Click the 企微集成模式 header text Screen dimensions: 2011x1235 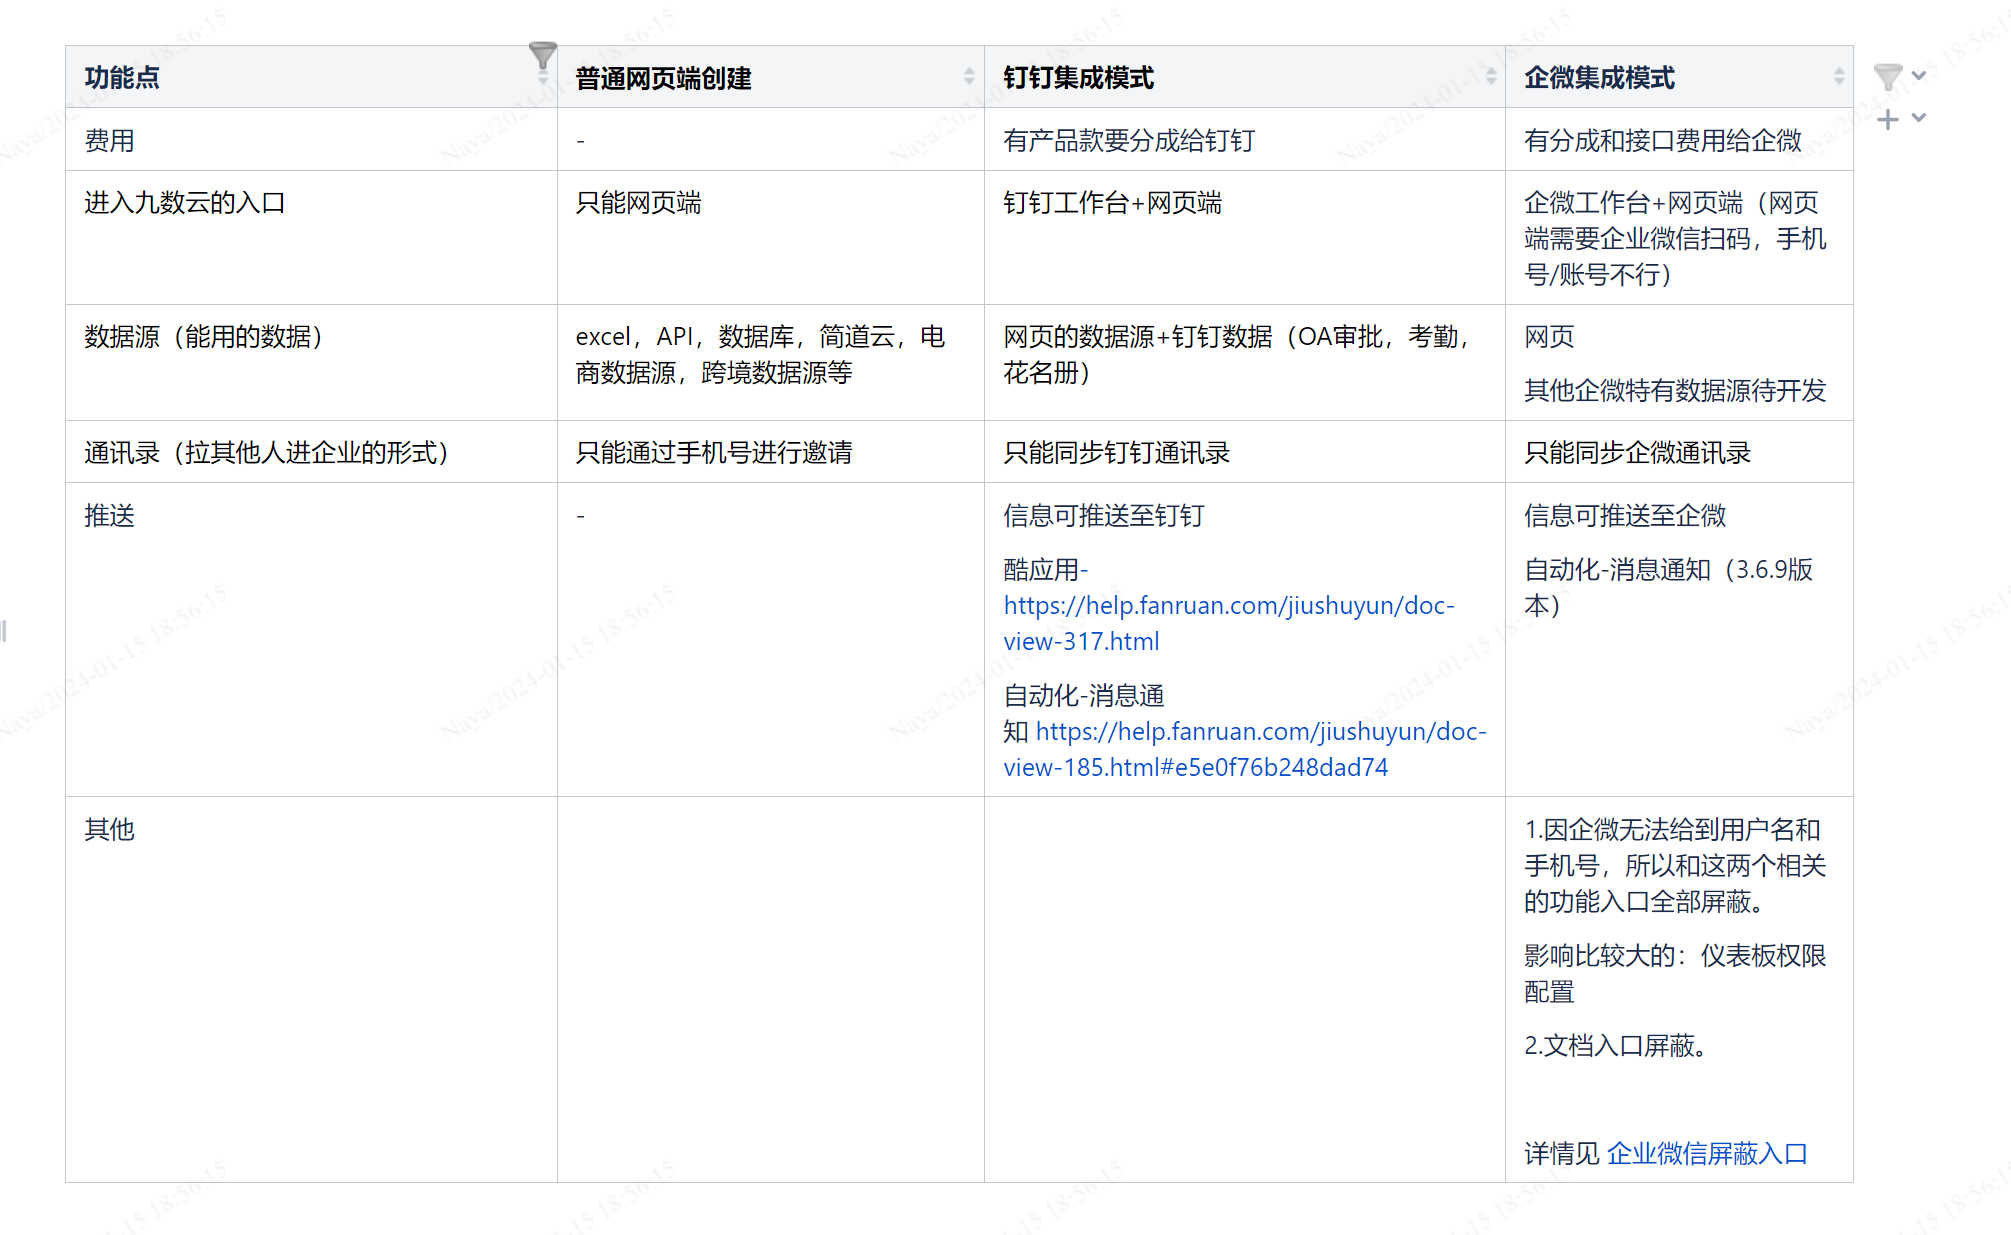click(x=1598, y=78)
